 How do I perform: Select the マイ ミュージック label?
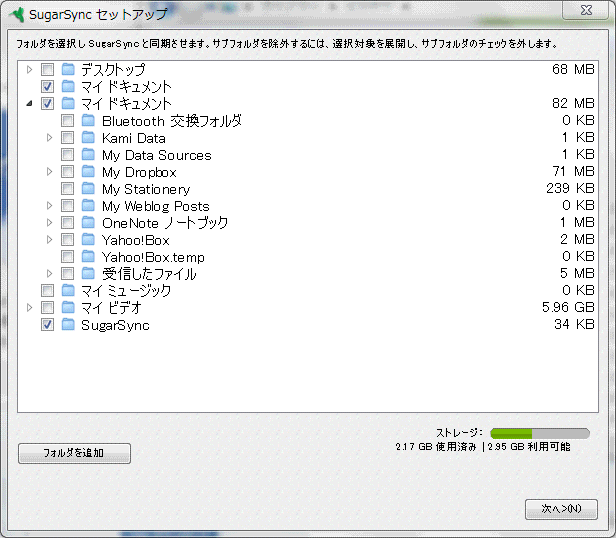[x=126, y=291]
